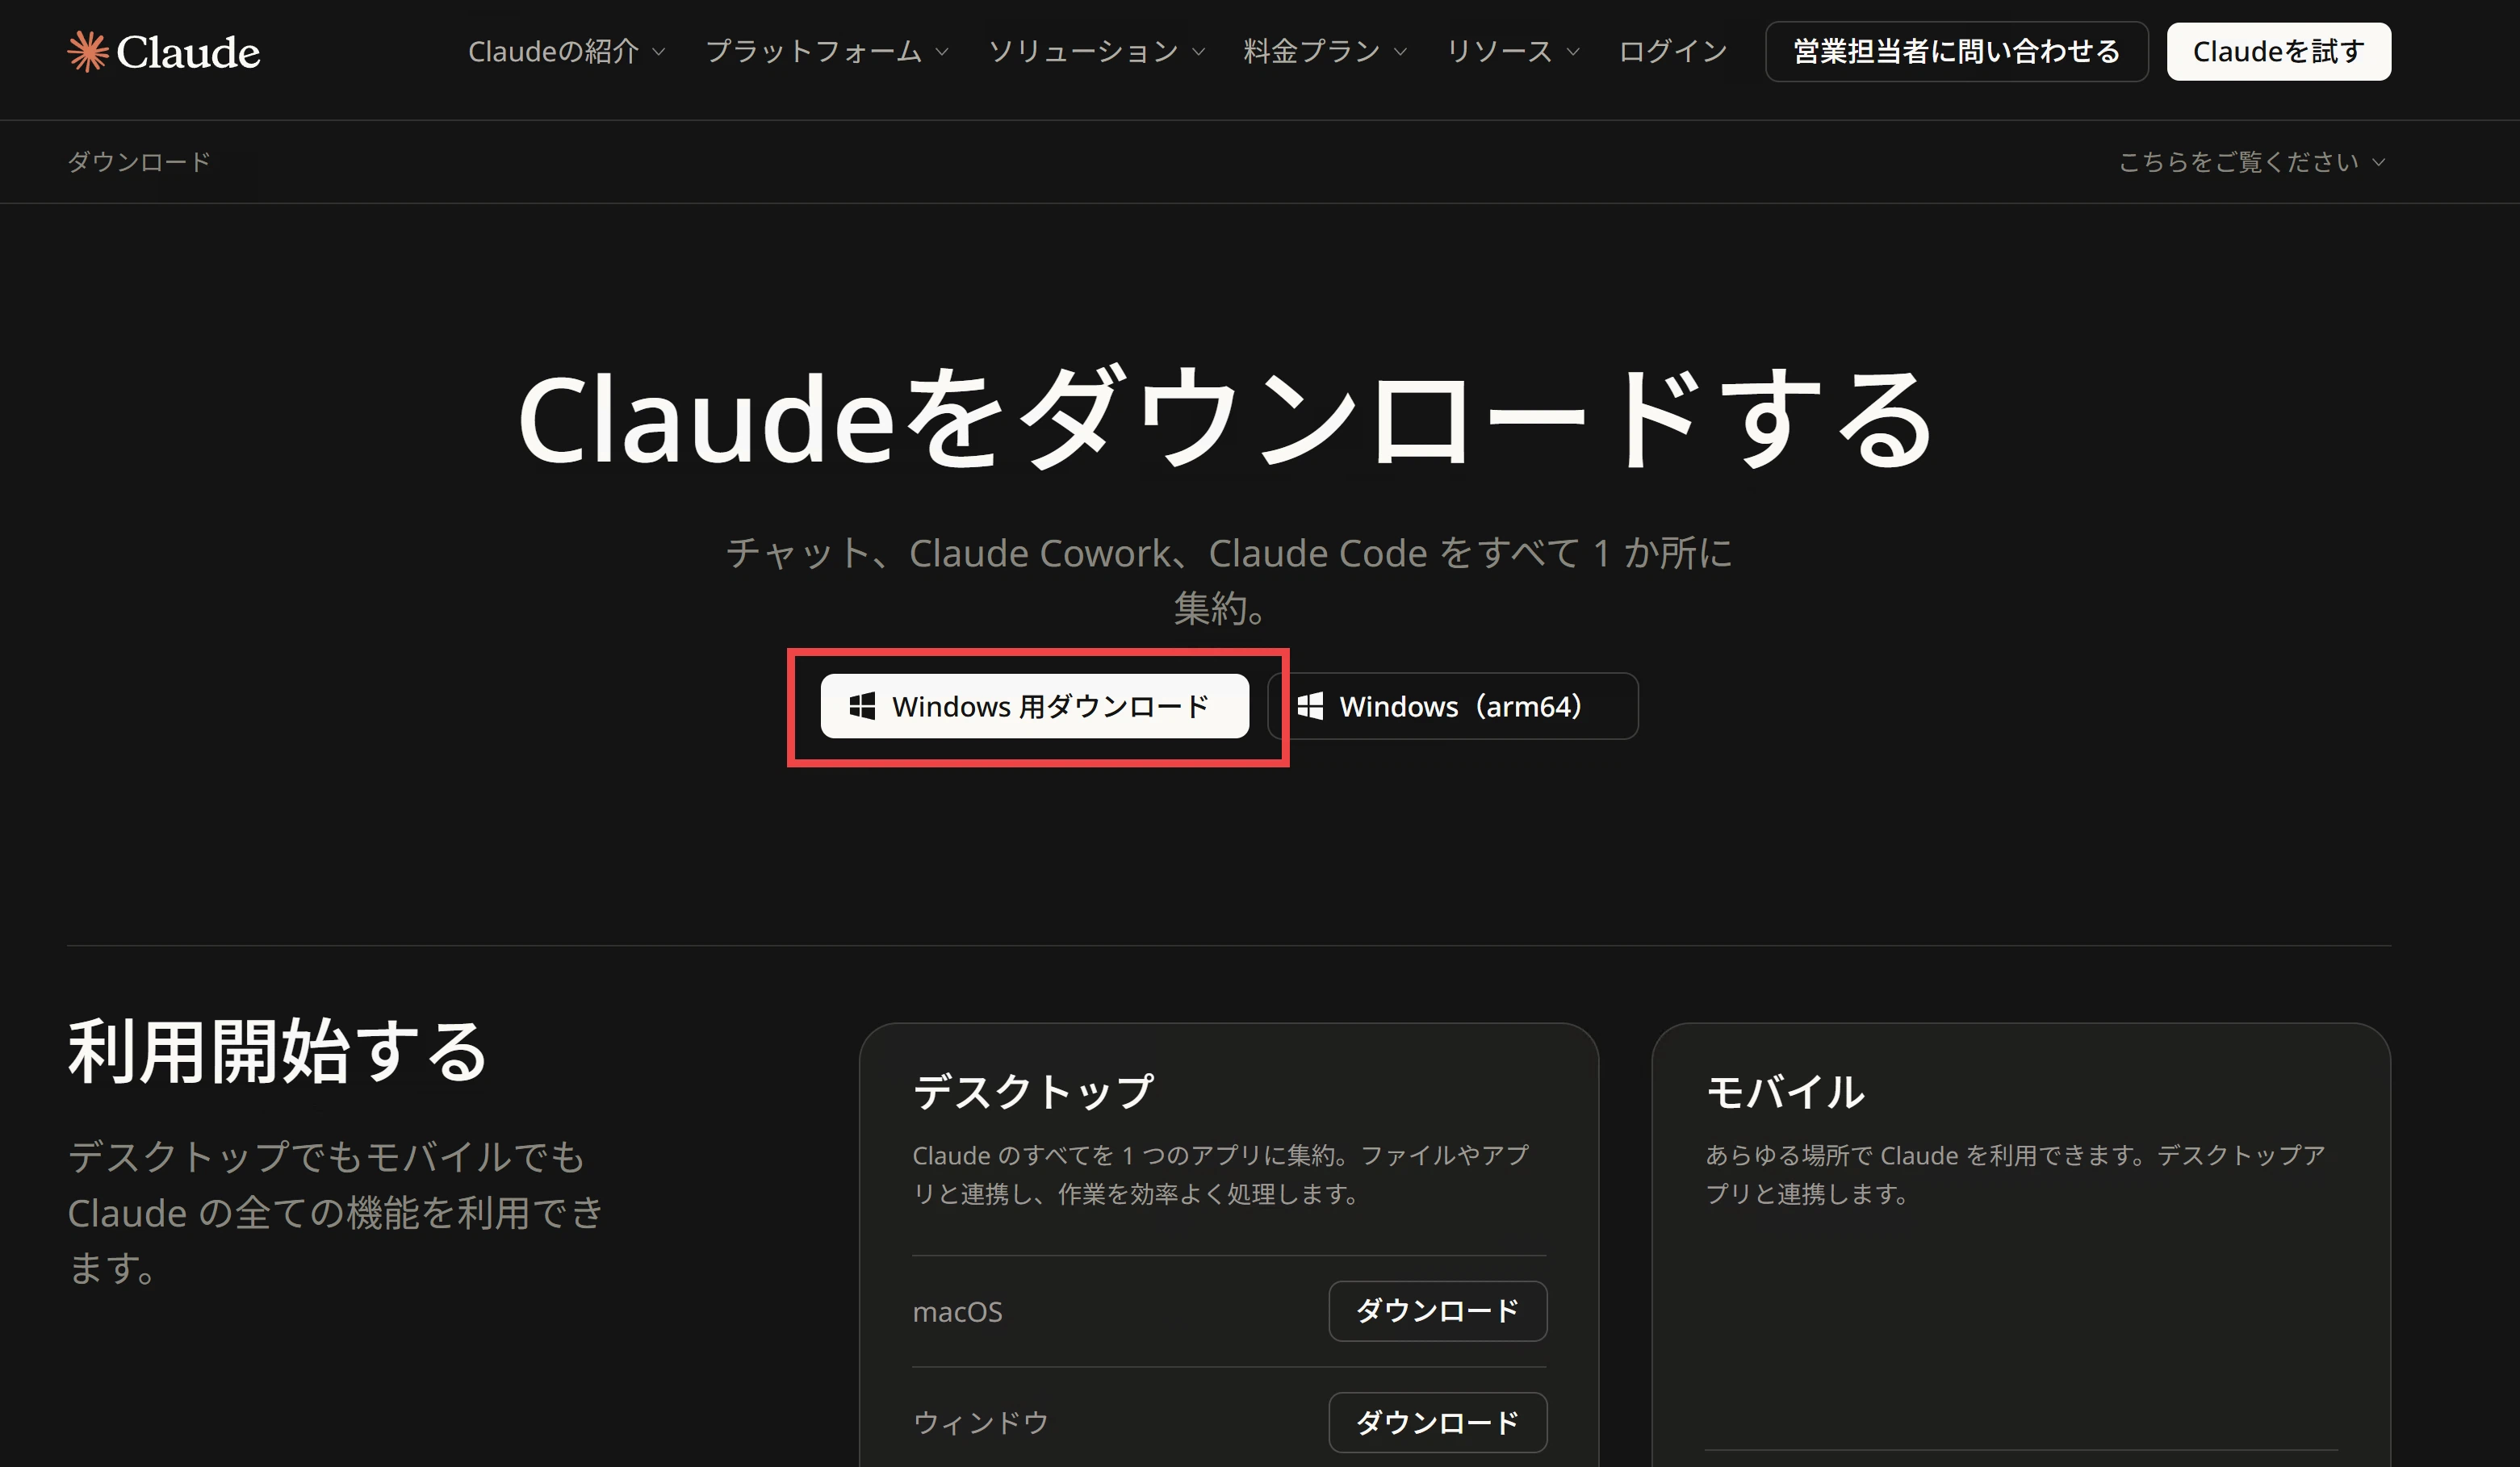Screen dimensions: 2520x1467
Task: Open the ソリューション dropdown
Action: pos(1096,51)
